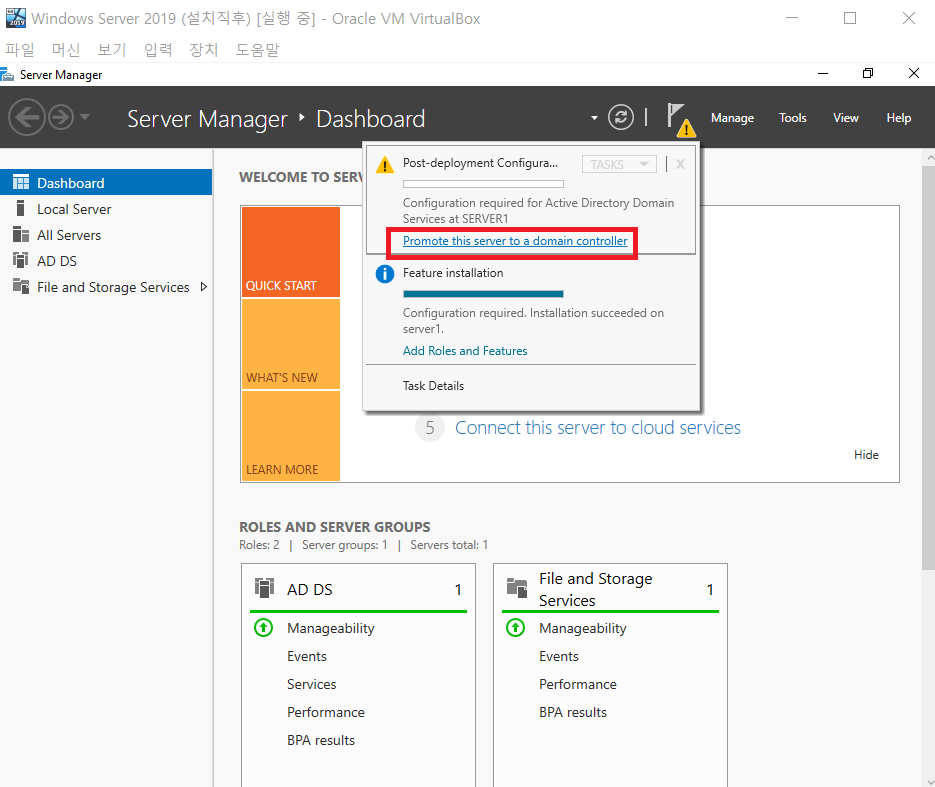Click the Server Manager title bar icon

[x=7, y=75]
